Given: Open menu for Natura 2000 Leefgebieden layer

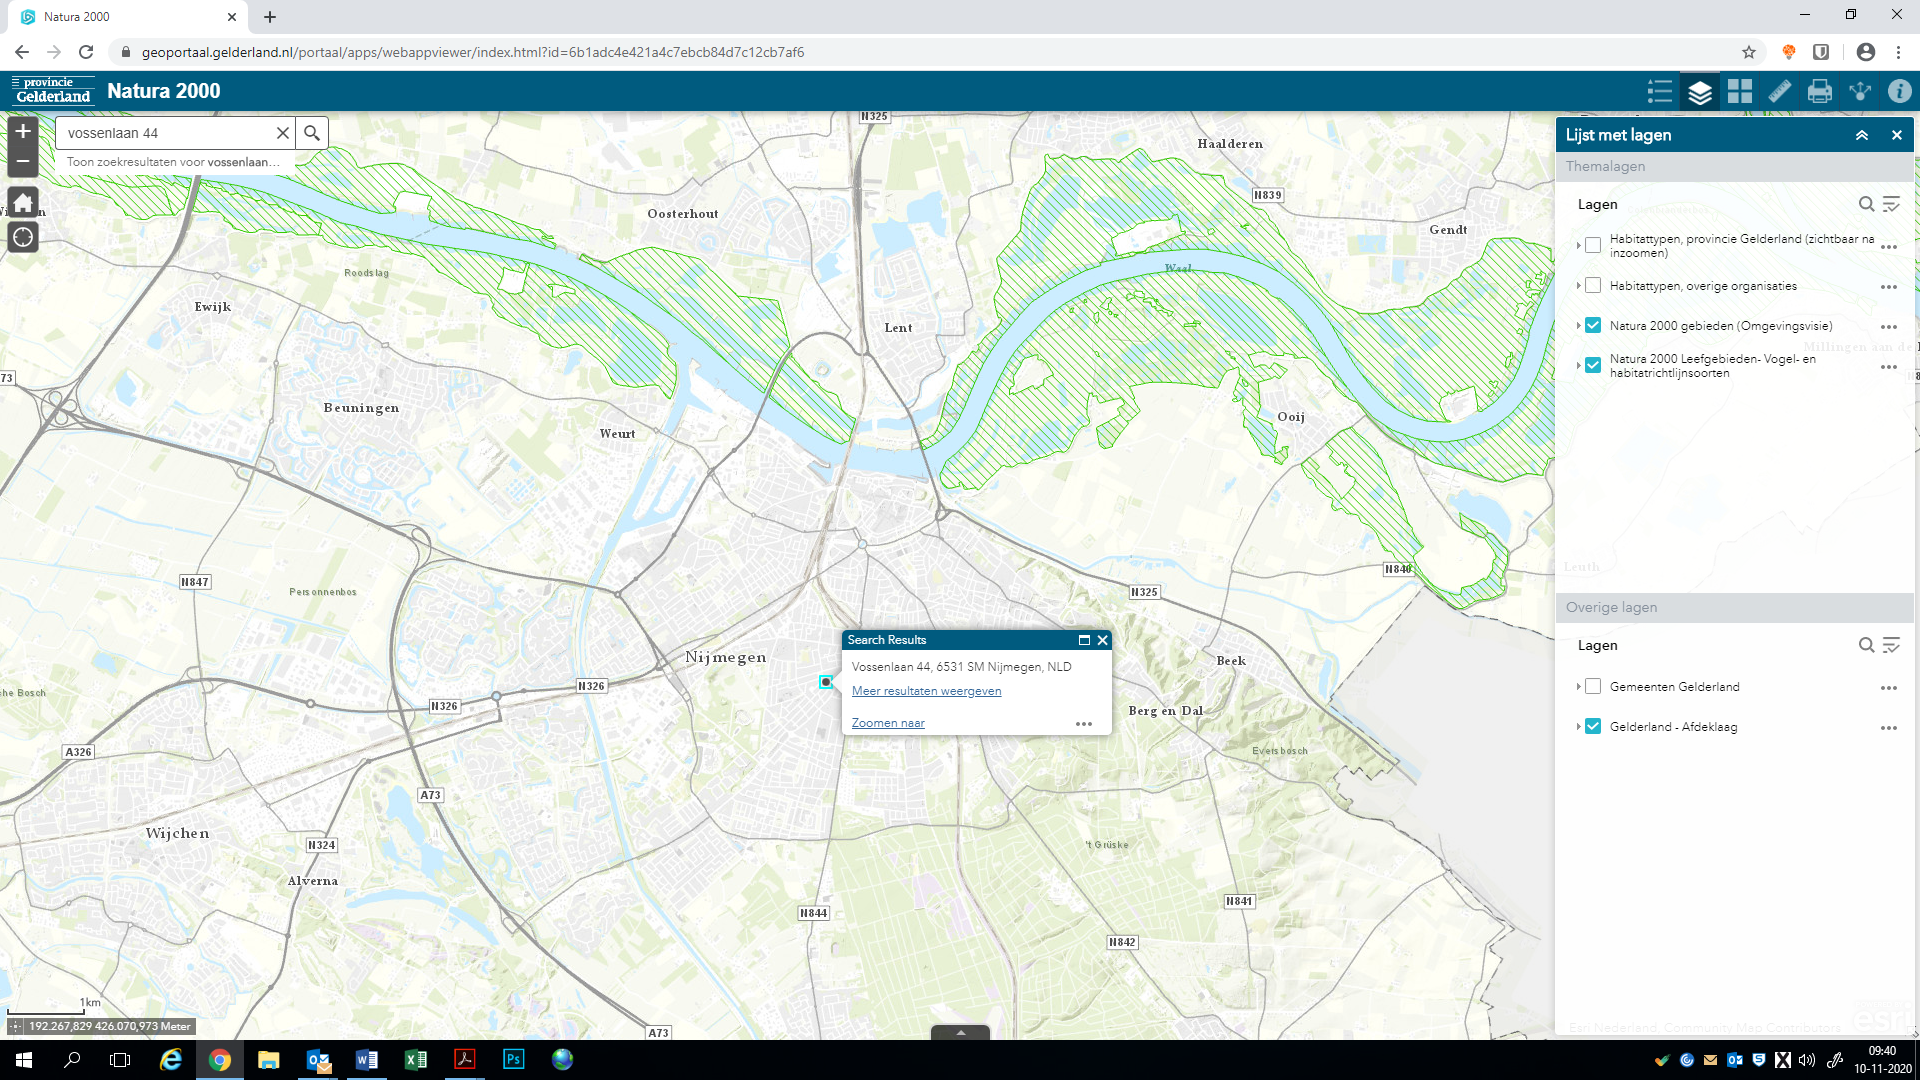Looking at the screenshot, I should [1888, 367].
